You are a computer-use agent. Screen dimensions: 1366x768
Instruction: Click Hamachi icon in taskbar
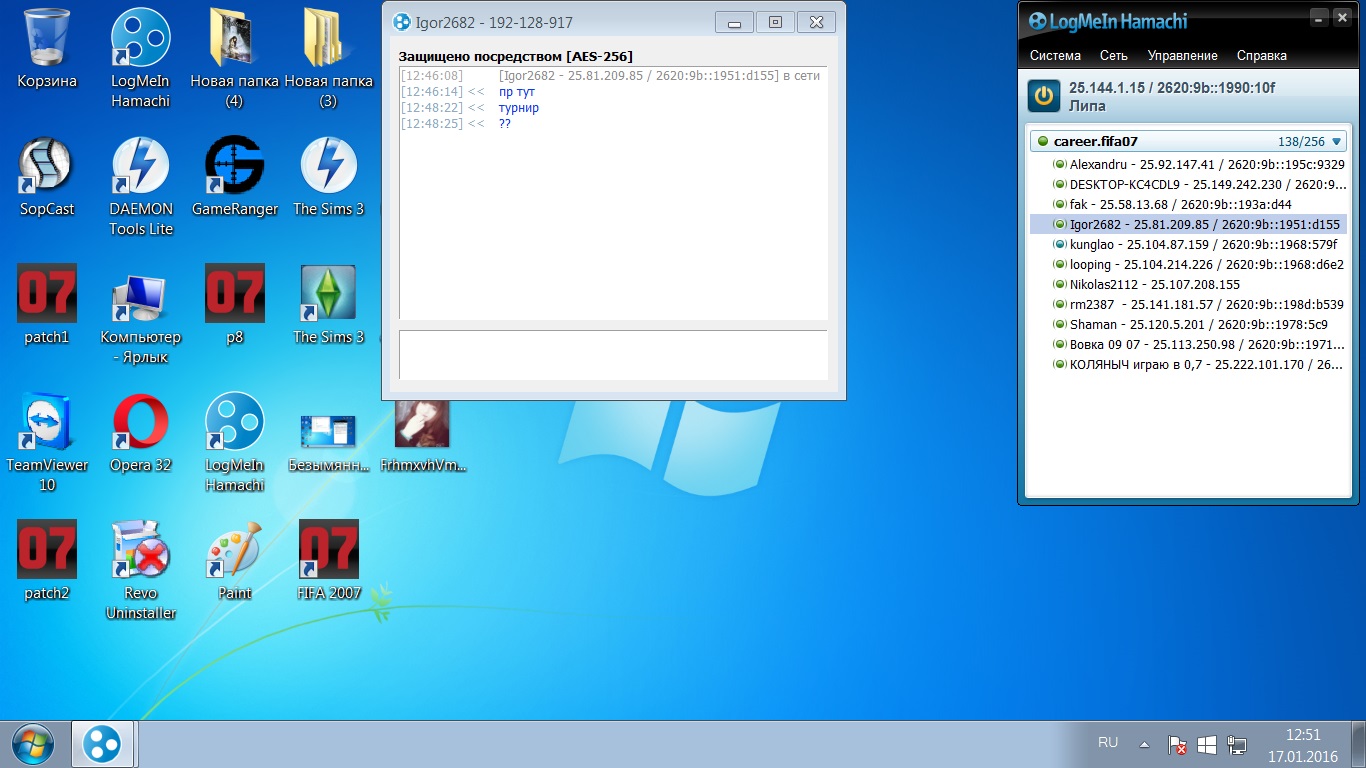coord(102,744)
